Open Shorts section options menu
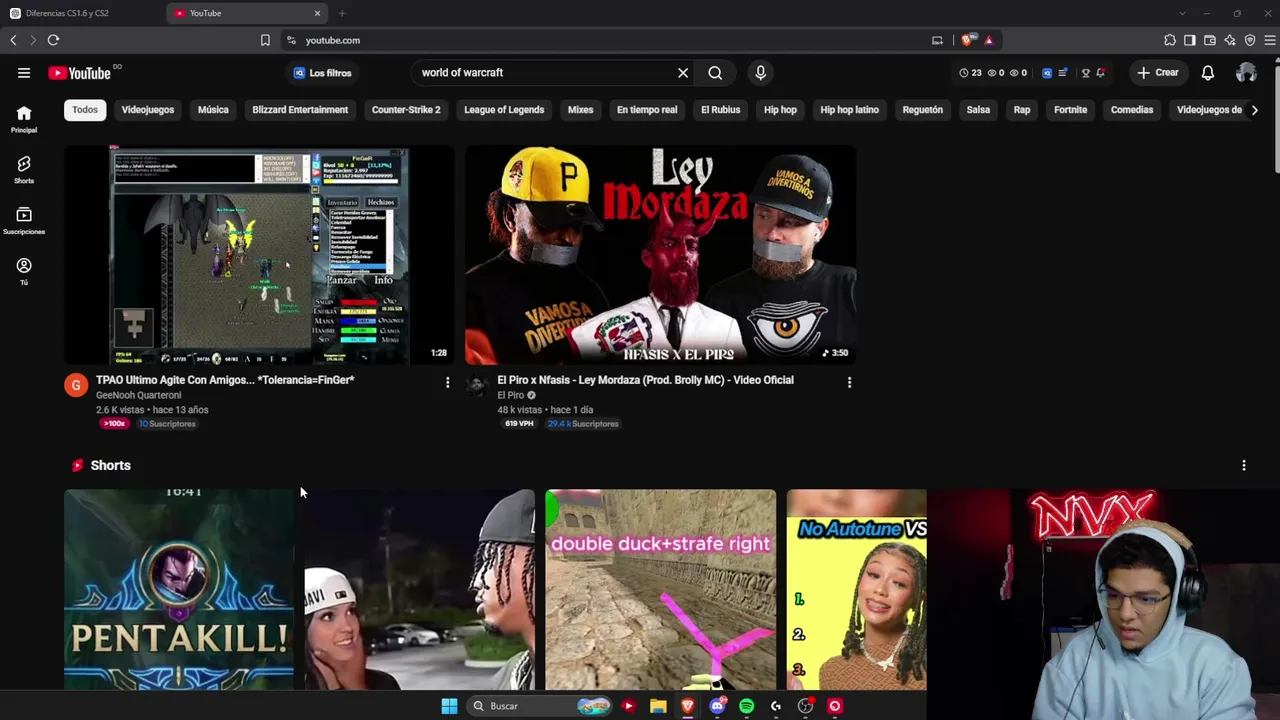 [x=1244, y=466]
